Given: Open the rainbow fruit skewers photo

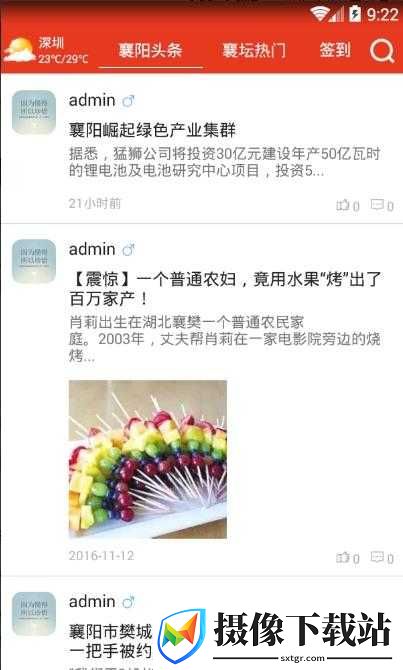Looking at the screenshot, I should click(148, 459).
